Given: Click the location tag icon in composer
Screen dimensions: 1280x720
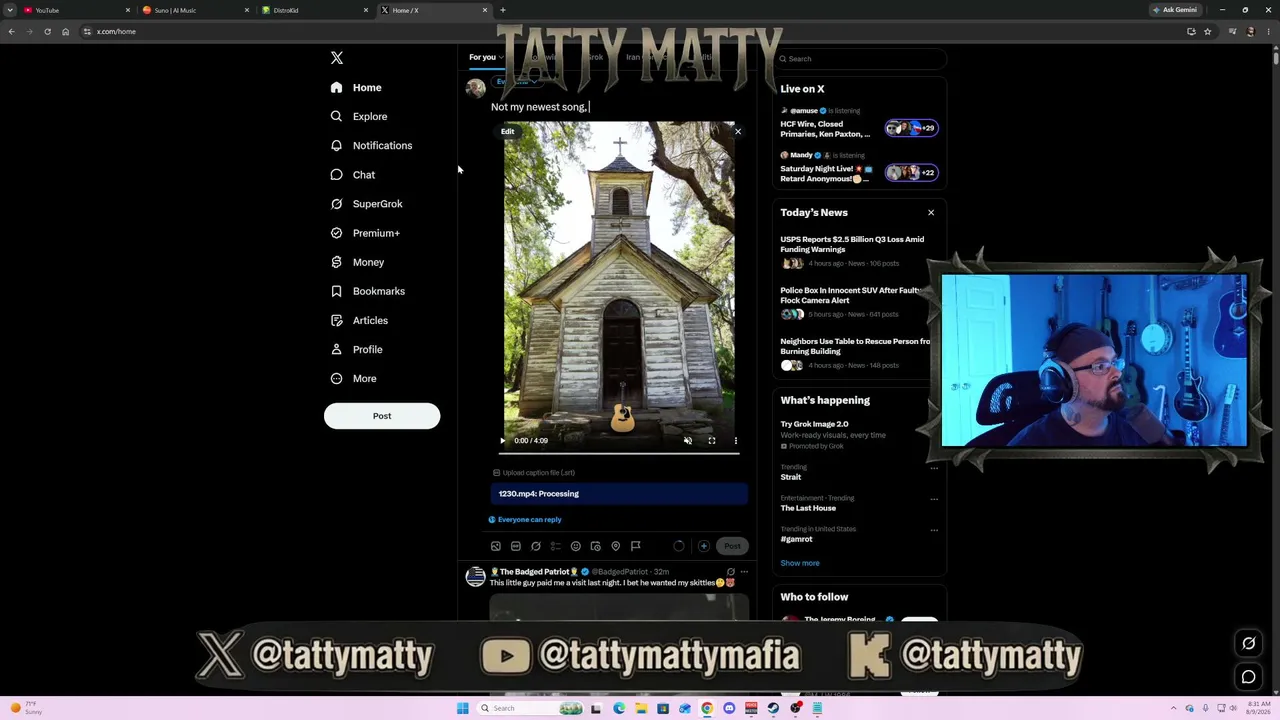Looking at the screenshot, I should (x=616, y=547).
